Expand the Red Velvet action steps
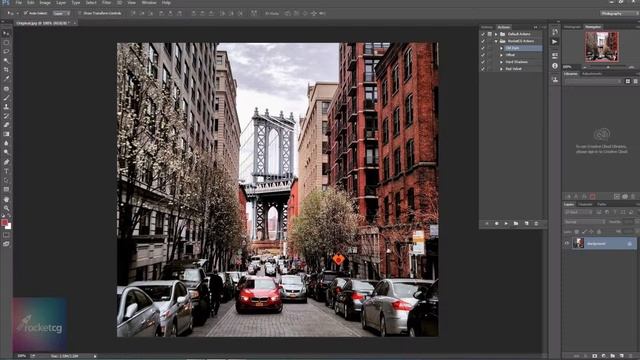The image size is (640, 360). pyautogui.click(x=502, y=69)
